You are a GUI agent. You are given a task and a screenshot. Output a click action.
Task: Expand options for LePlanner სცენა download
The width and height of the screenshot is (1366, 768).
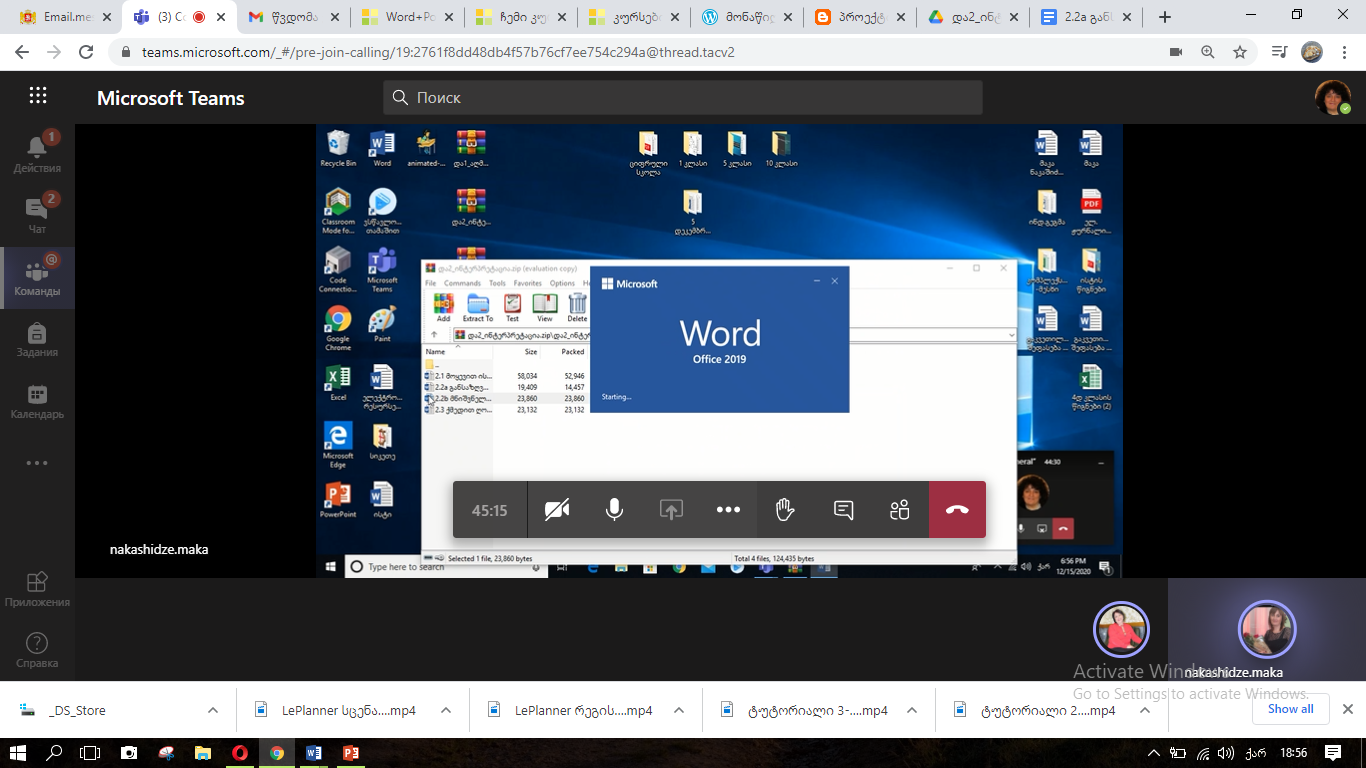[x=446, y=710]
